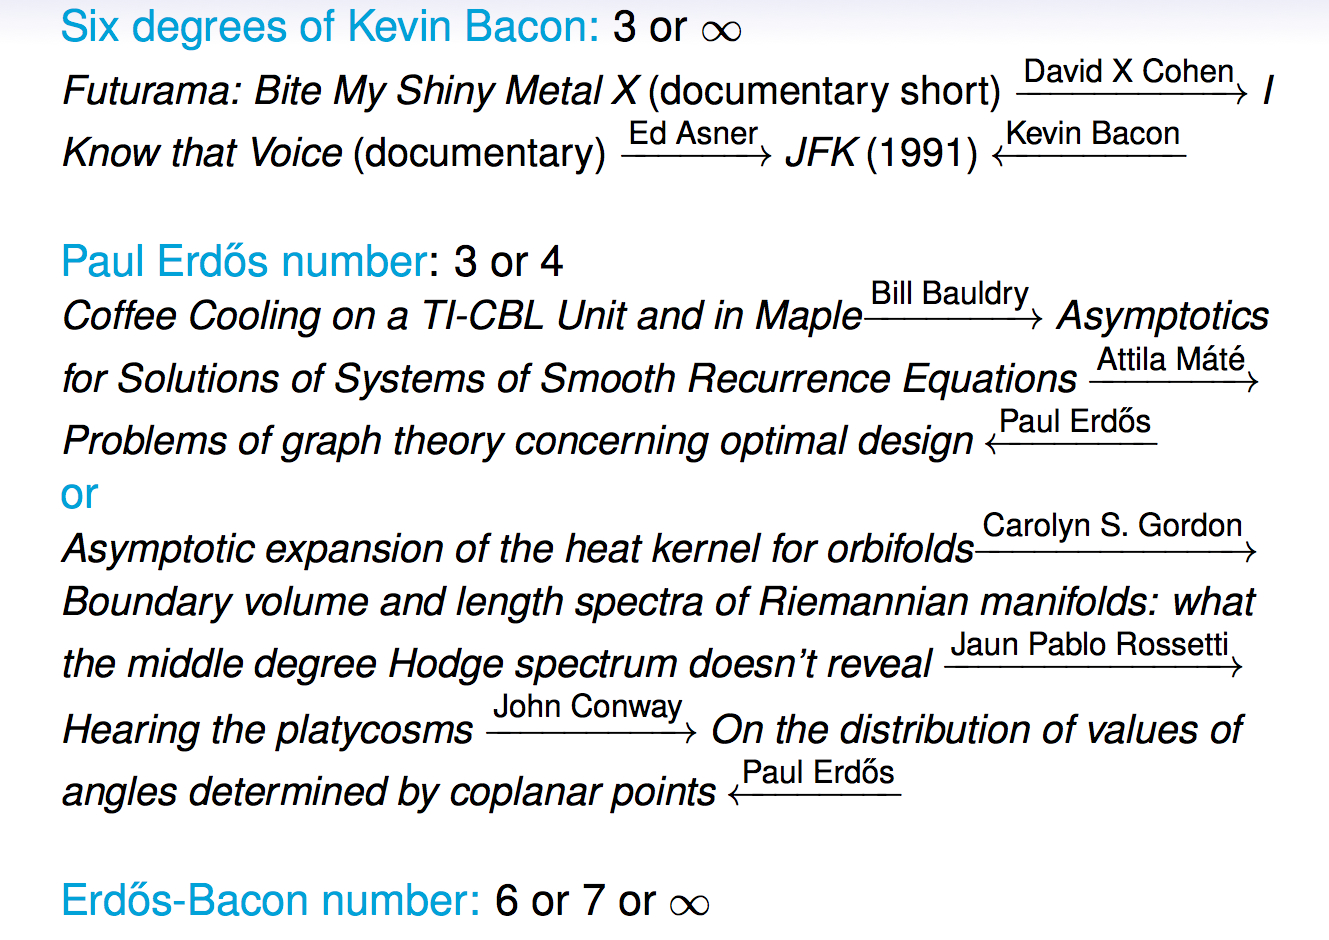The width and height of the screenshot is (1329, 940).
Task: Click 'Futurama: Bite My Shiny Metal X' title
Action: [350, 91]
